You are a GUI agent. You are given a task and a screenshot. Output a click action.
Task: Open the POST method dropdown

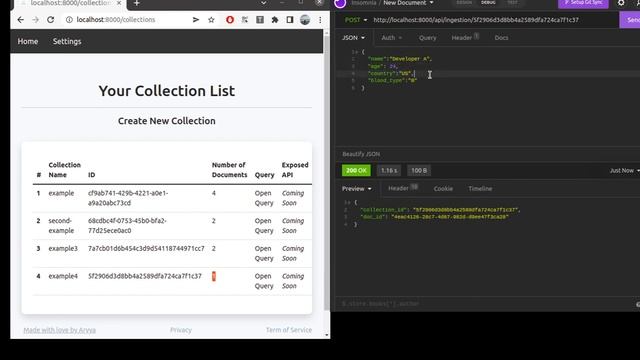(x=356, y=20)
